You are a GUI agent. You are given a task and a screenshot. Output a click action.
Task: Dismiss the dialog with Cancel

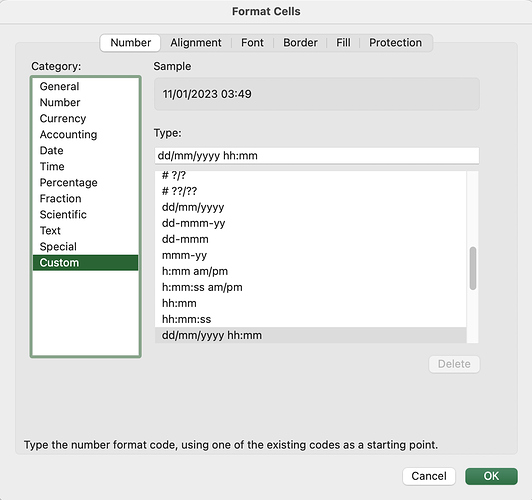pos(429,476)
